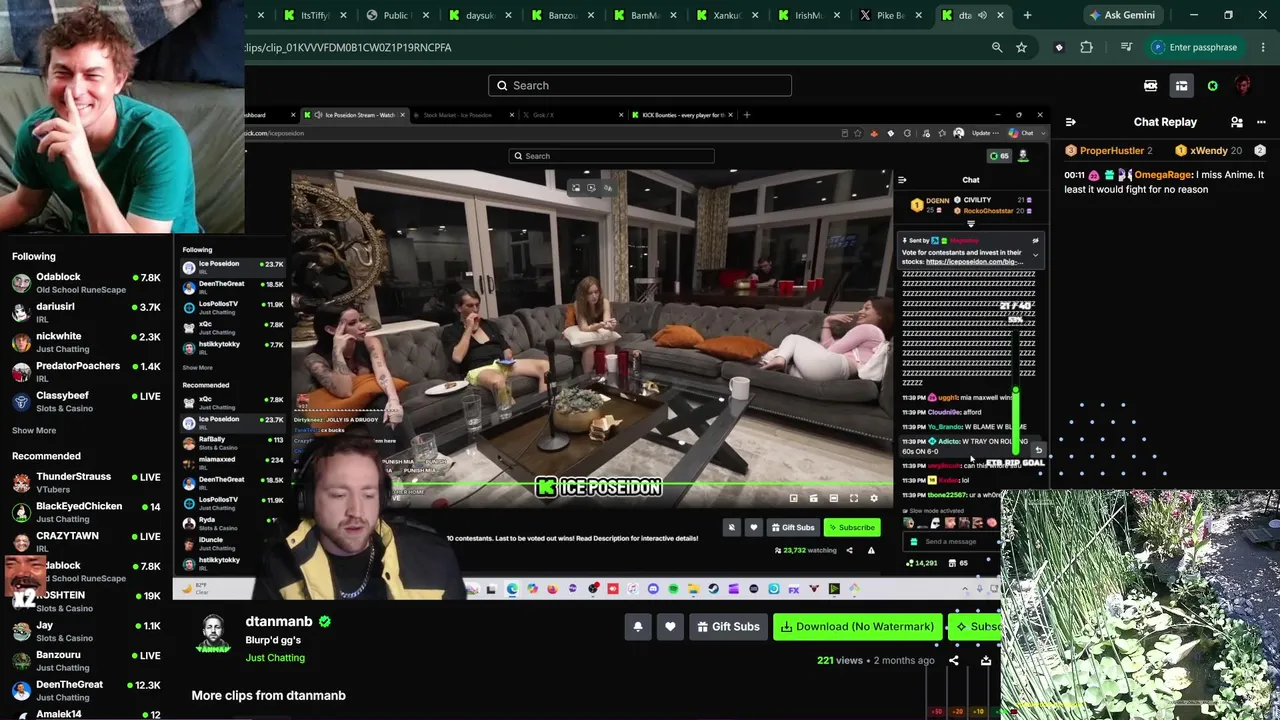Toggle notifications bell for dtanmanb

(x=638, y=627)
